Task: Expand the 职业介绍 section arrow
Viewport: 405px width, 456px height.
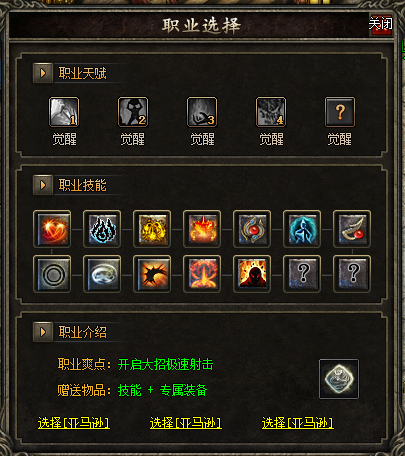Action: (43, 332)
